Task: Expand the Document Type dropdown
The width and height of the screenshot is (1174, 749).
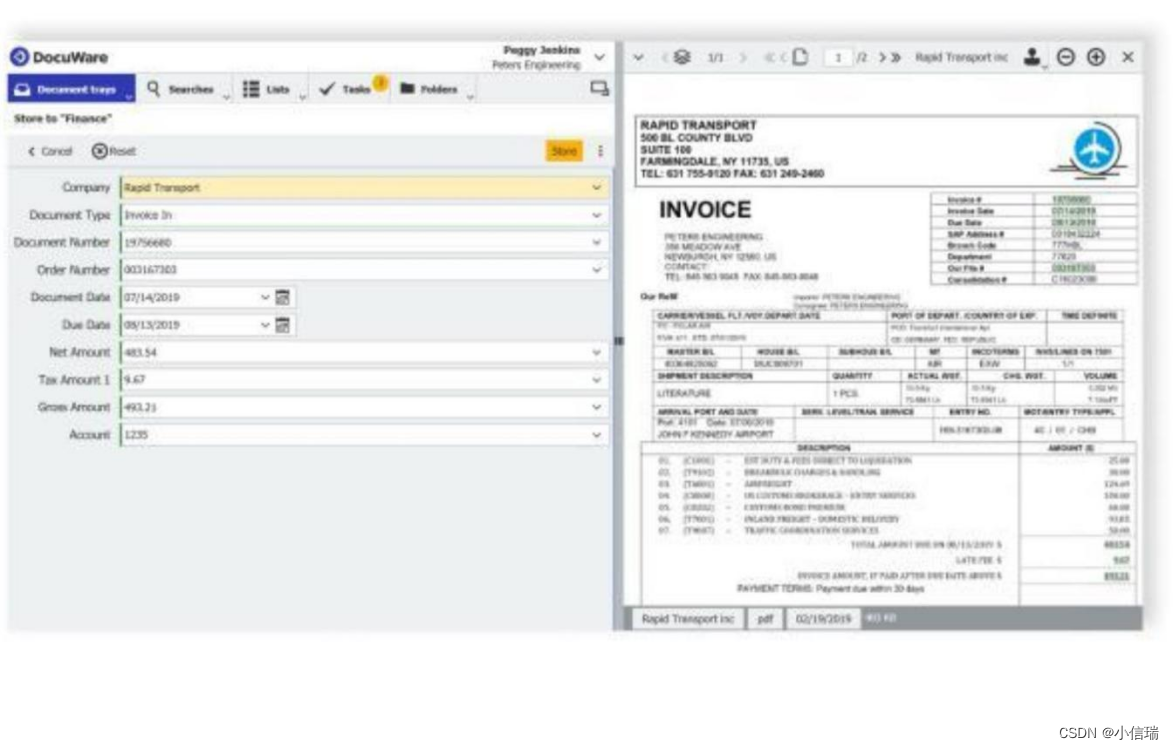Action: (x=597, y=215)
